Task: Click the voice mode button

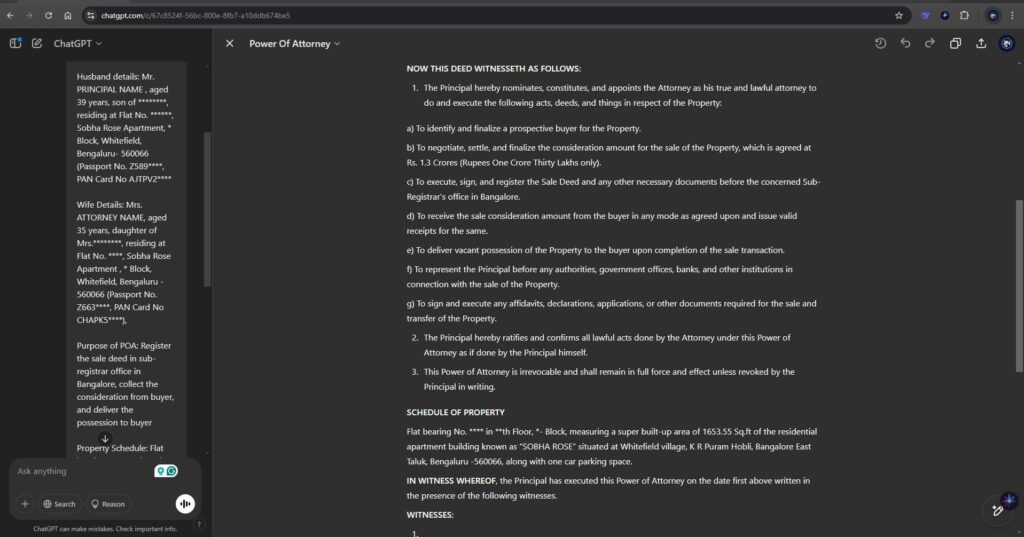Action: 185,504
